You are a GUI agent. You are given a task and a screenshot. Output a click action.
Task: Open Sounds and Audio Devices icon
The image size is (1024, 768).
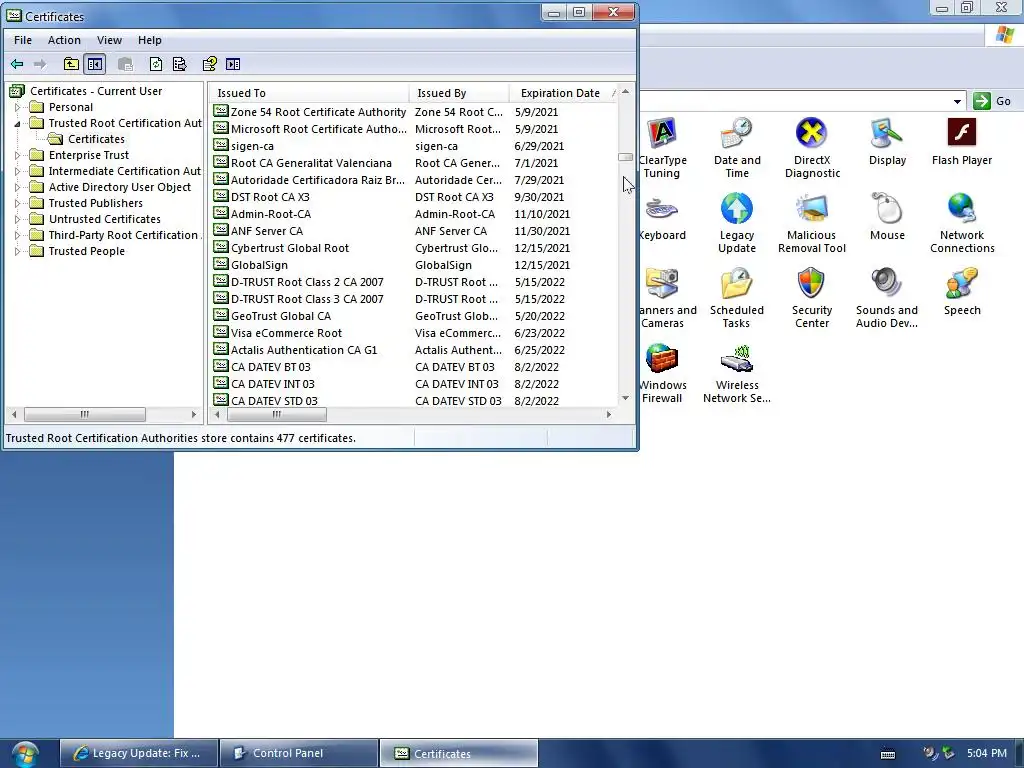(887, 298)
